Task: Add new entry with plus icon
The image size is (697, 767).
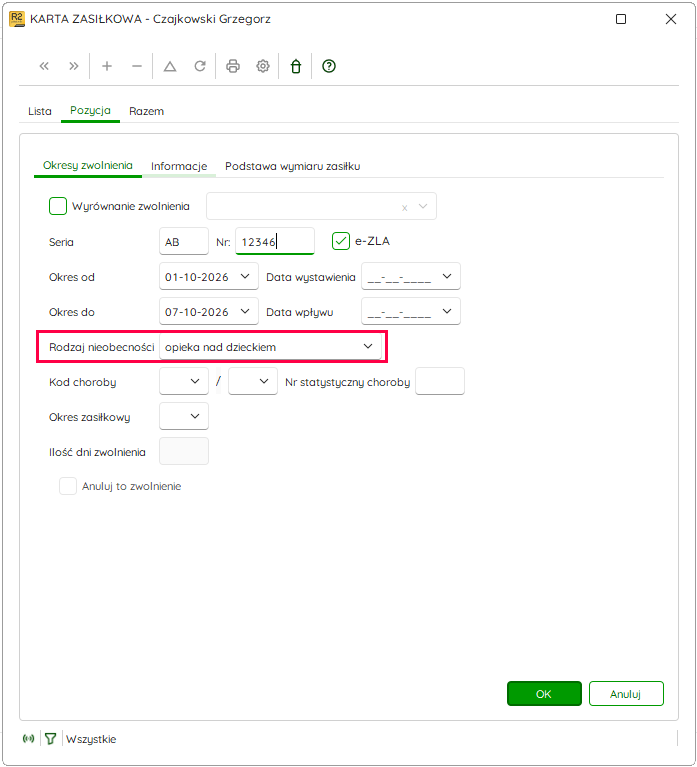Action: click(x=107, y=66)
